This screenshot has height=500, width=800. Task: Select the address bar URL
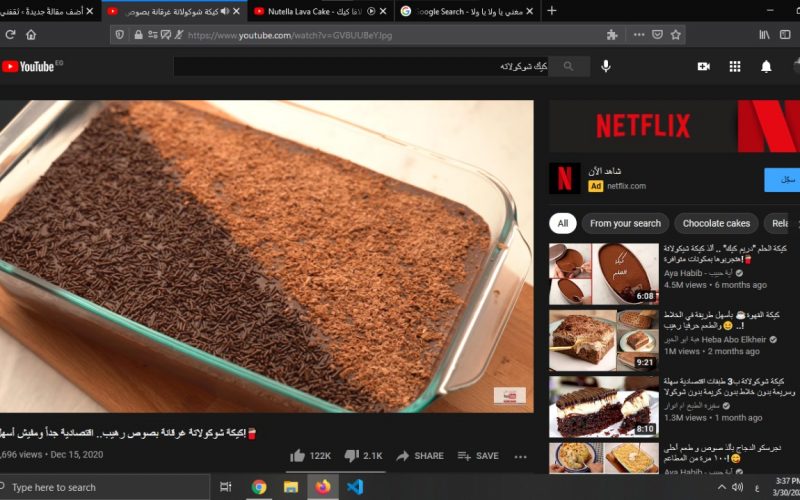click(x=290, y=35)
